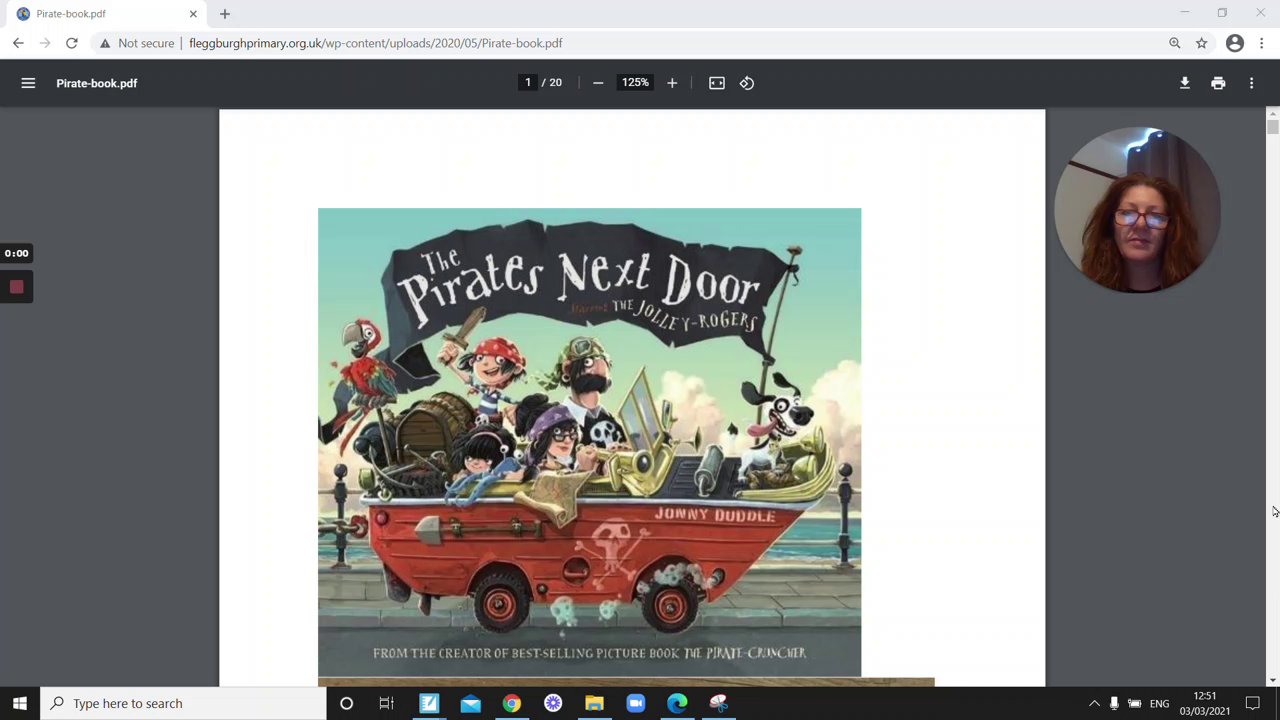The width and height of the screenshot is (1280, 720).
Task: Click the page number input field
Action: [x=528, y=83]
